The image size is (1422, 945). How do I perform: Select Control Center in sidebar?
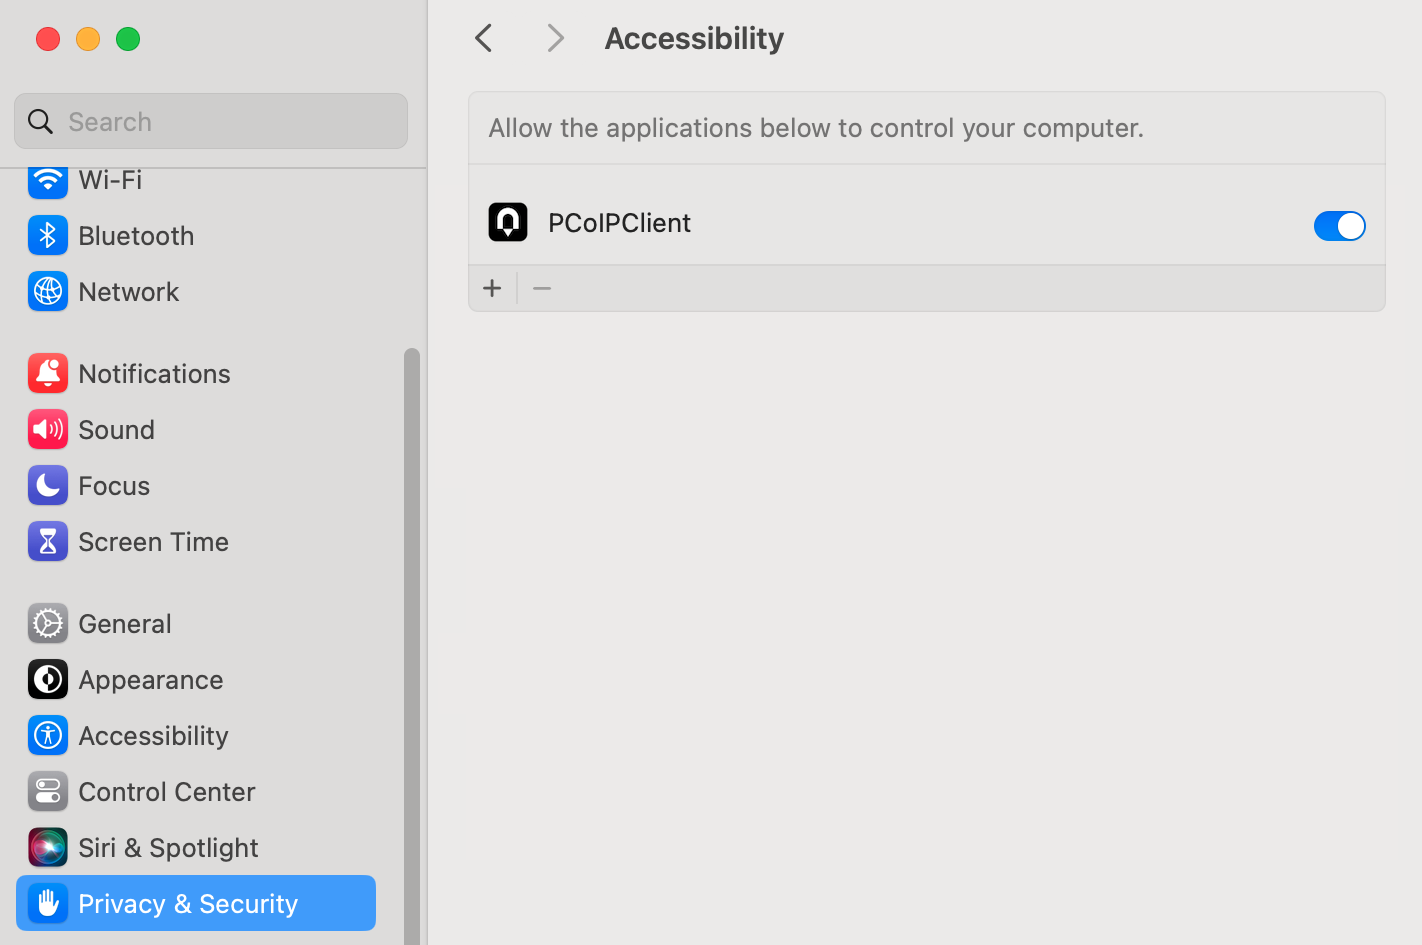[x=196, y=792]
